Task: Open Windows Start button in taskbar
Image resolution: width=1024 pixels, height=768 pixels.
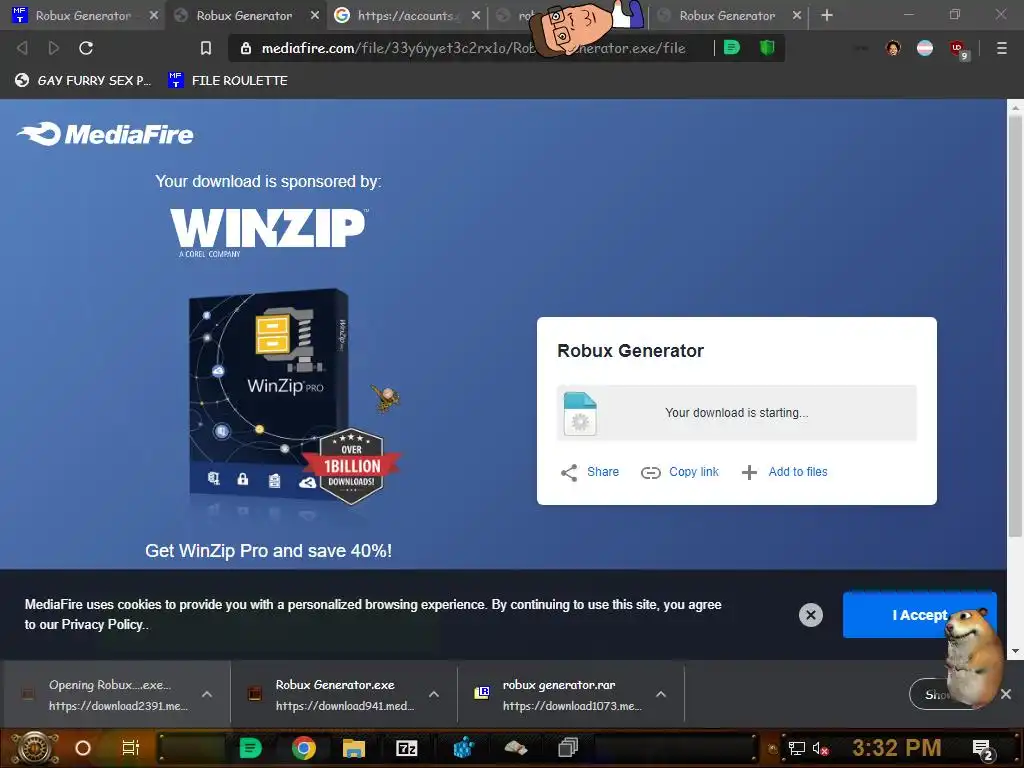Action: tap(34, 748)
